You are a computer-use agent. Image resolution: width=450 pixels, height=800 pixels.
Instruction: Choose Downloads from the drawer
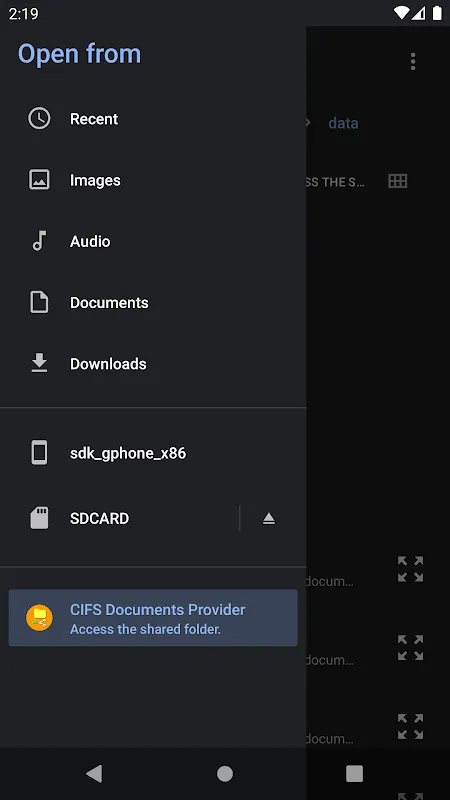153,364
